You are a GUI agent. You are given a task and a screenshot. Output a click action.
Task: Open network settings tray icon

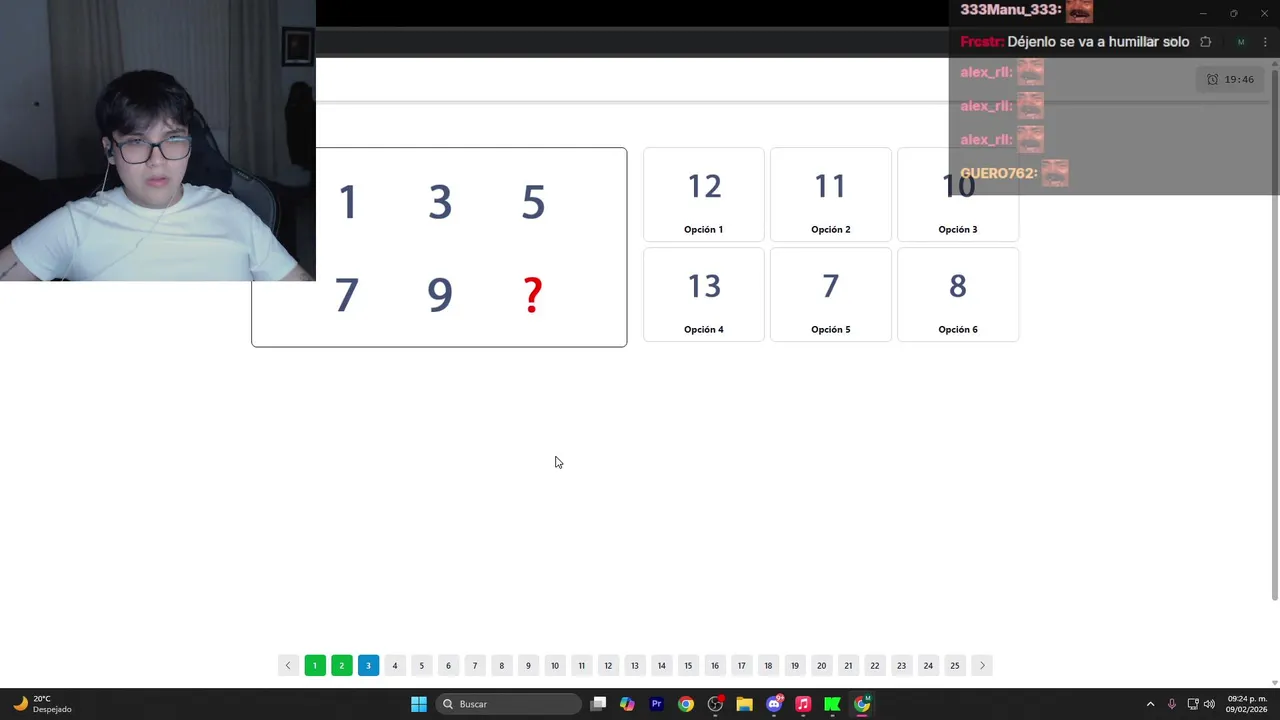pos(1193,704)
